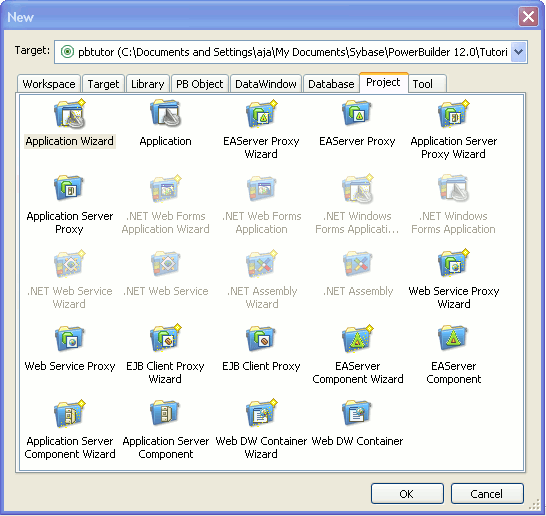Select Application Server Proxy Wizard icon
The height and width of the screenshot is (516, 546).
point(453,114)
